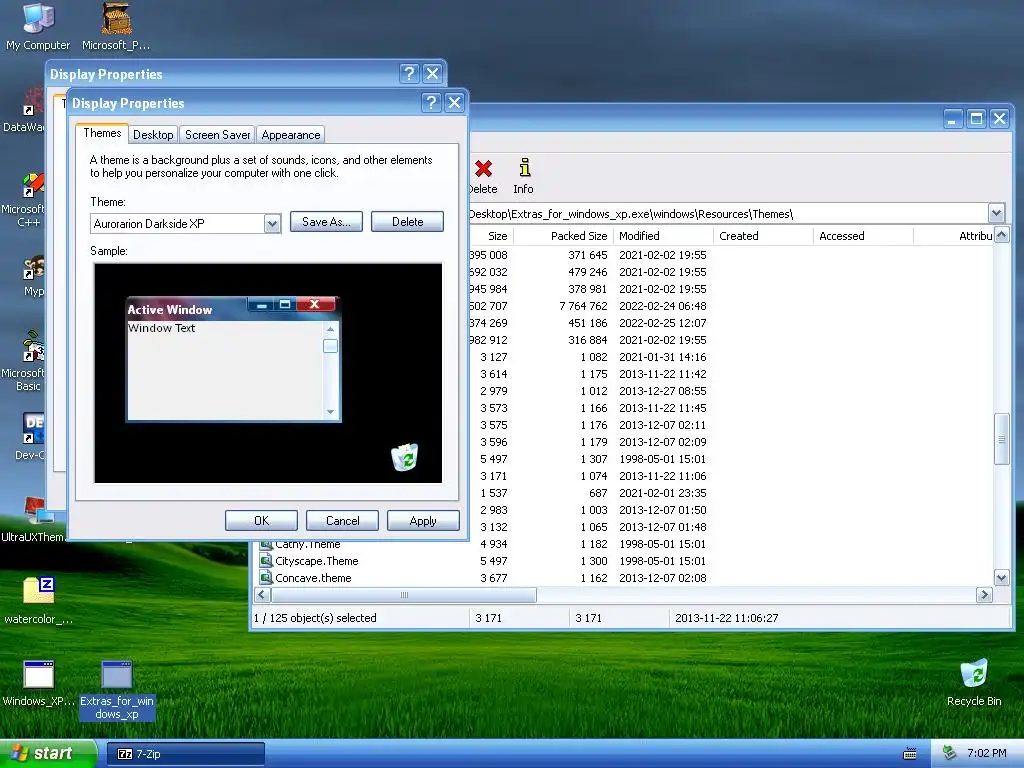Viewport: 1024px width, 768px height.
Task: Click the horizontal scrollbar thumb in 7-Zip
Action: (x=404, y=594)
